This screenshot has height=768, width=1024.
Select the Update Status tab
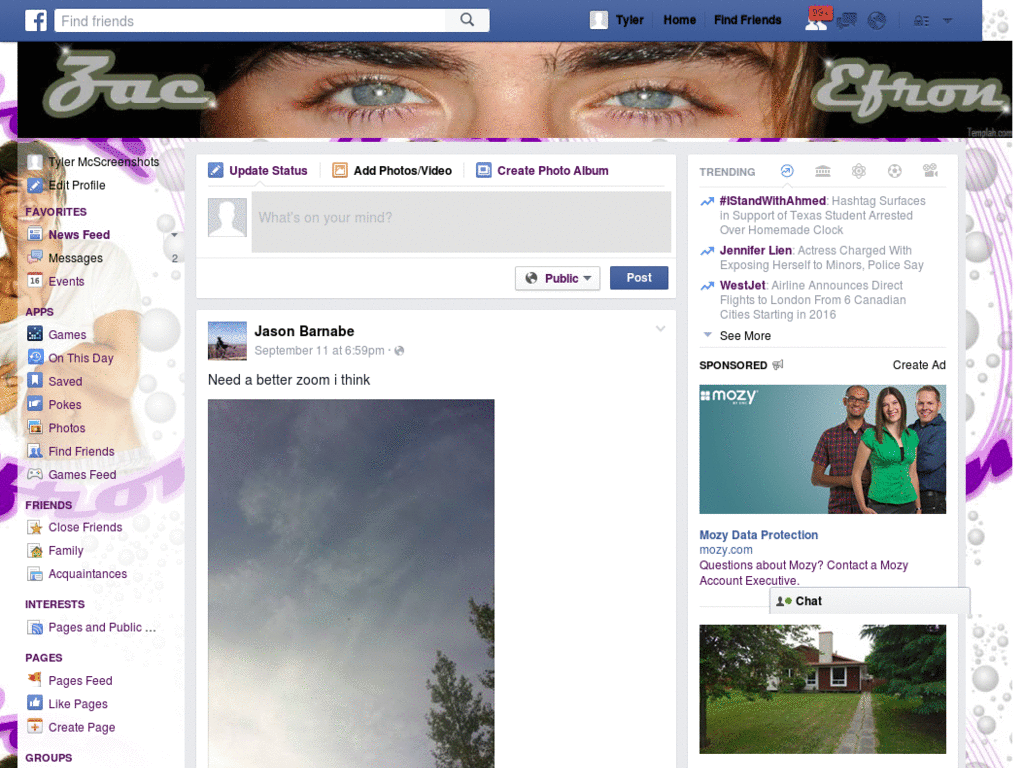click(x=258, y=170)
